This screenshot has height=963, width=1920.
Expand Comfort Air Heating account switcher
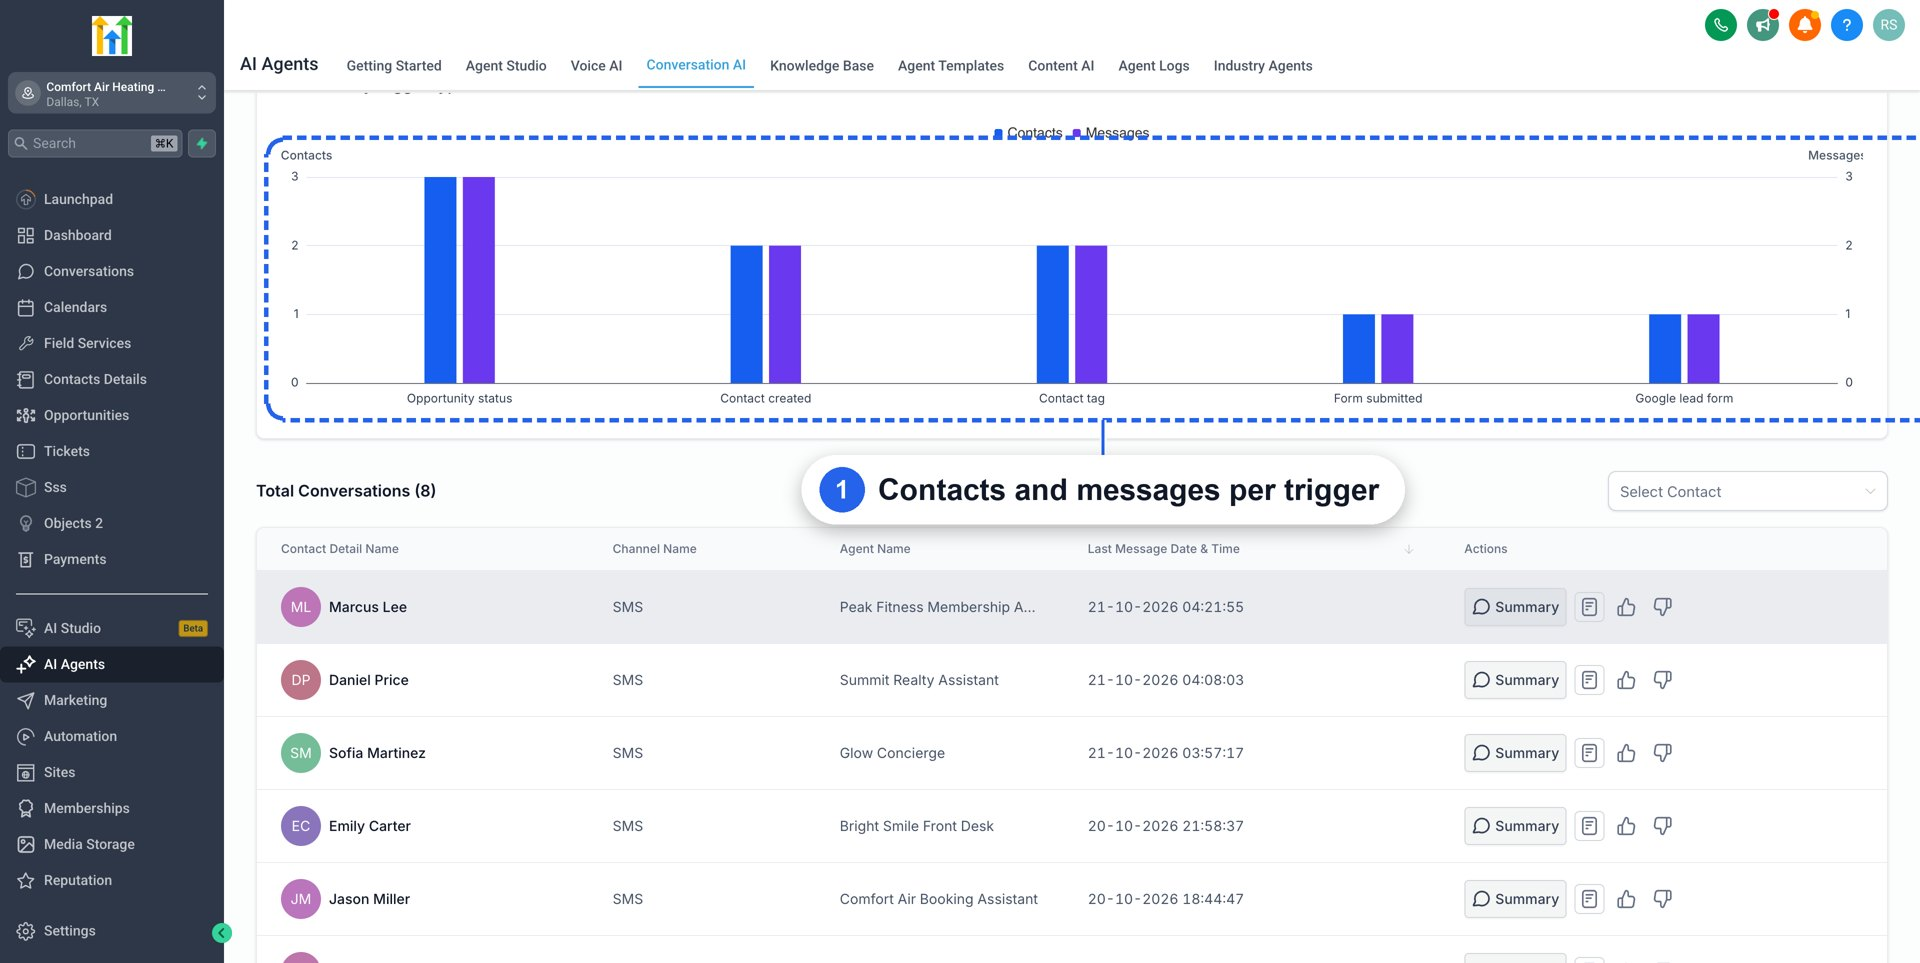click(112, 93)
